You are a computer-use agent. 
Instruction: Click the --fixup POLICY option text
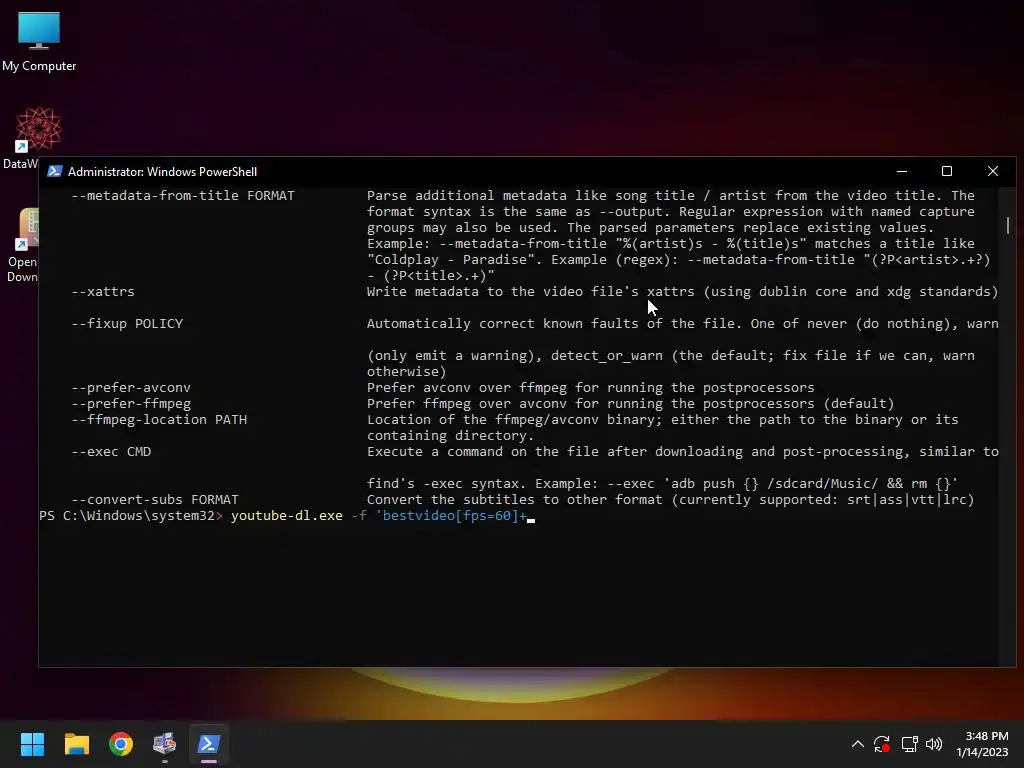pos(127,323)
